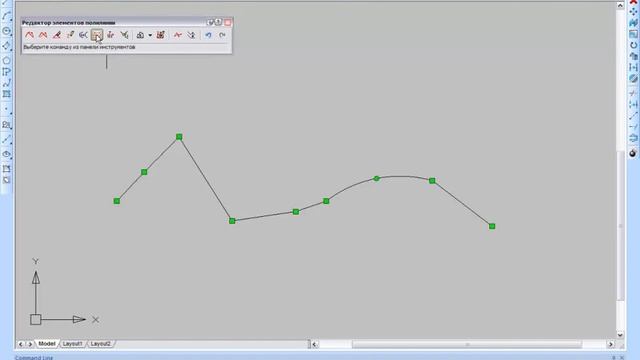The width and height of the screenshot is (640, 360).
Task: Open the small dropdown arrow in polyline editor toolbar
Action: (150, 36)
